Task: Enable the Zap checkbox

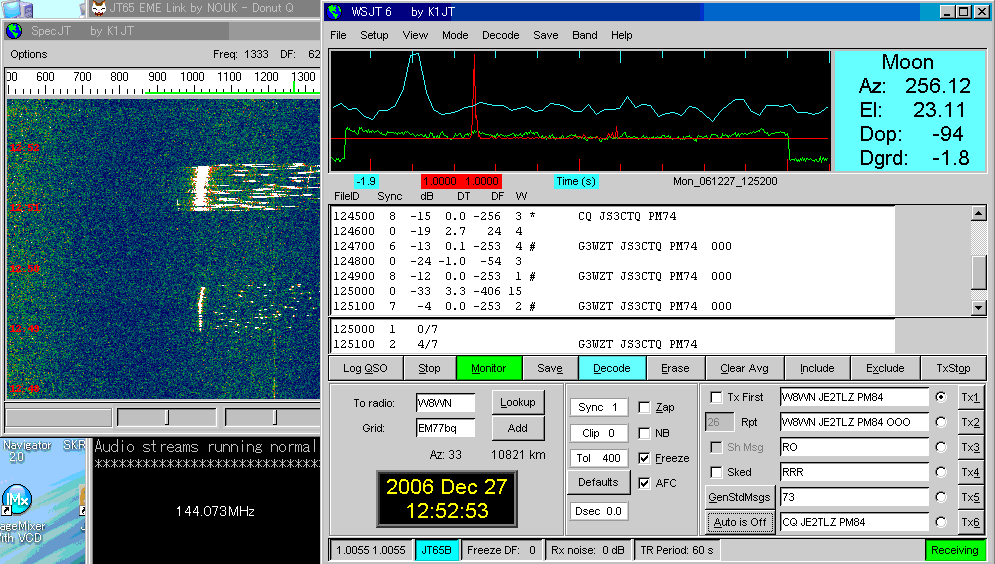Action: point(644,408)
